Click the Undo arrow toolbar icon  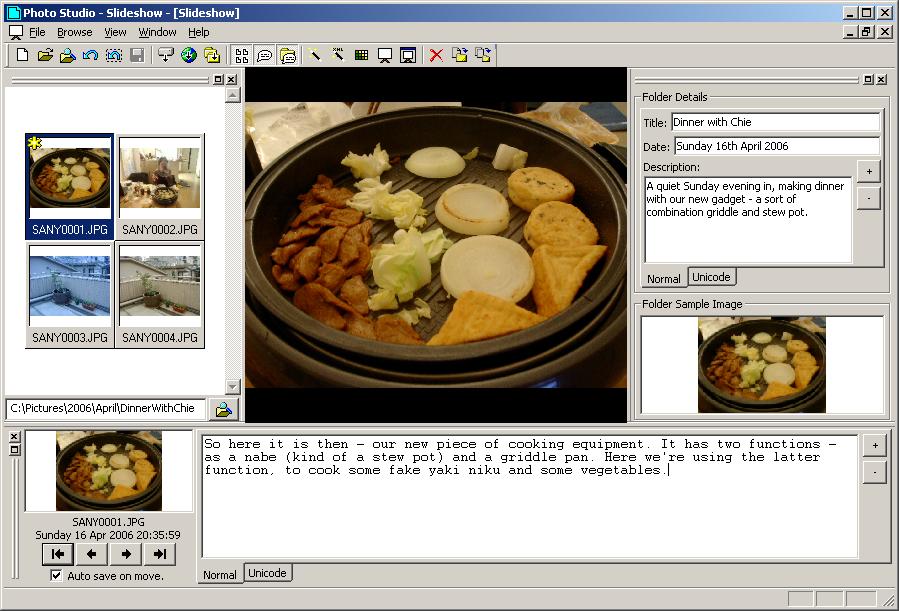[x=91, y=55]
